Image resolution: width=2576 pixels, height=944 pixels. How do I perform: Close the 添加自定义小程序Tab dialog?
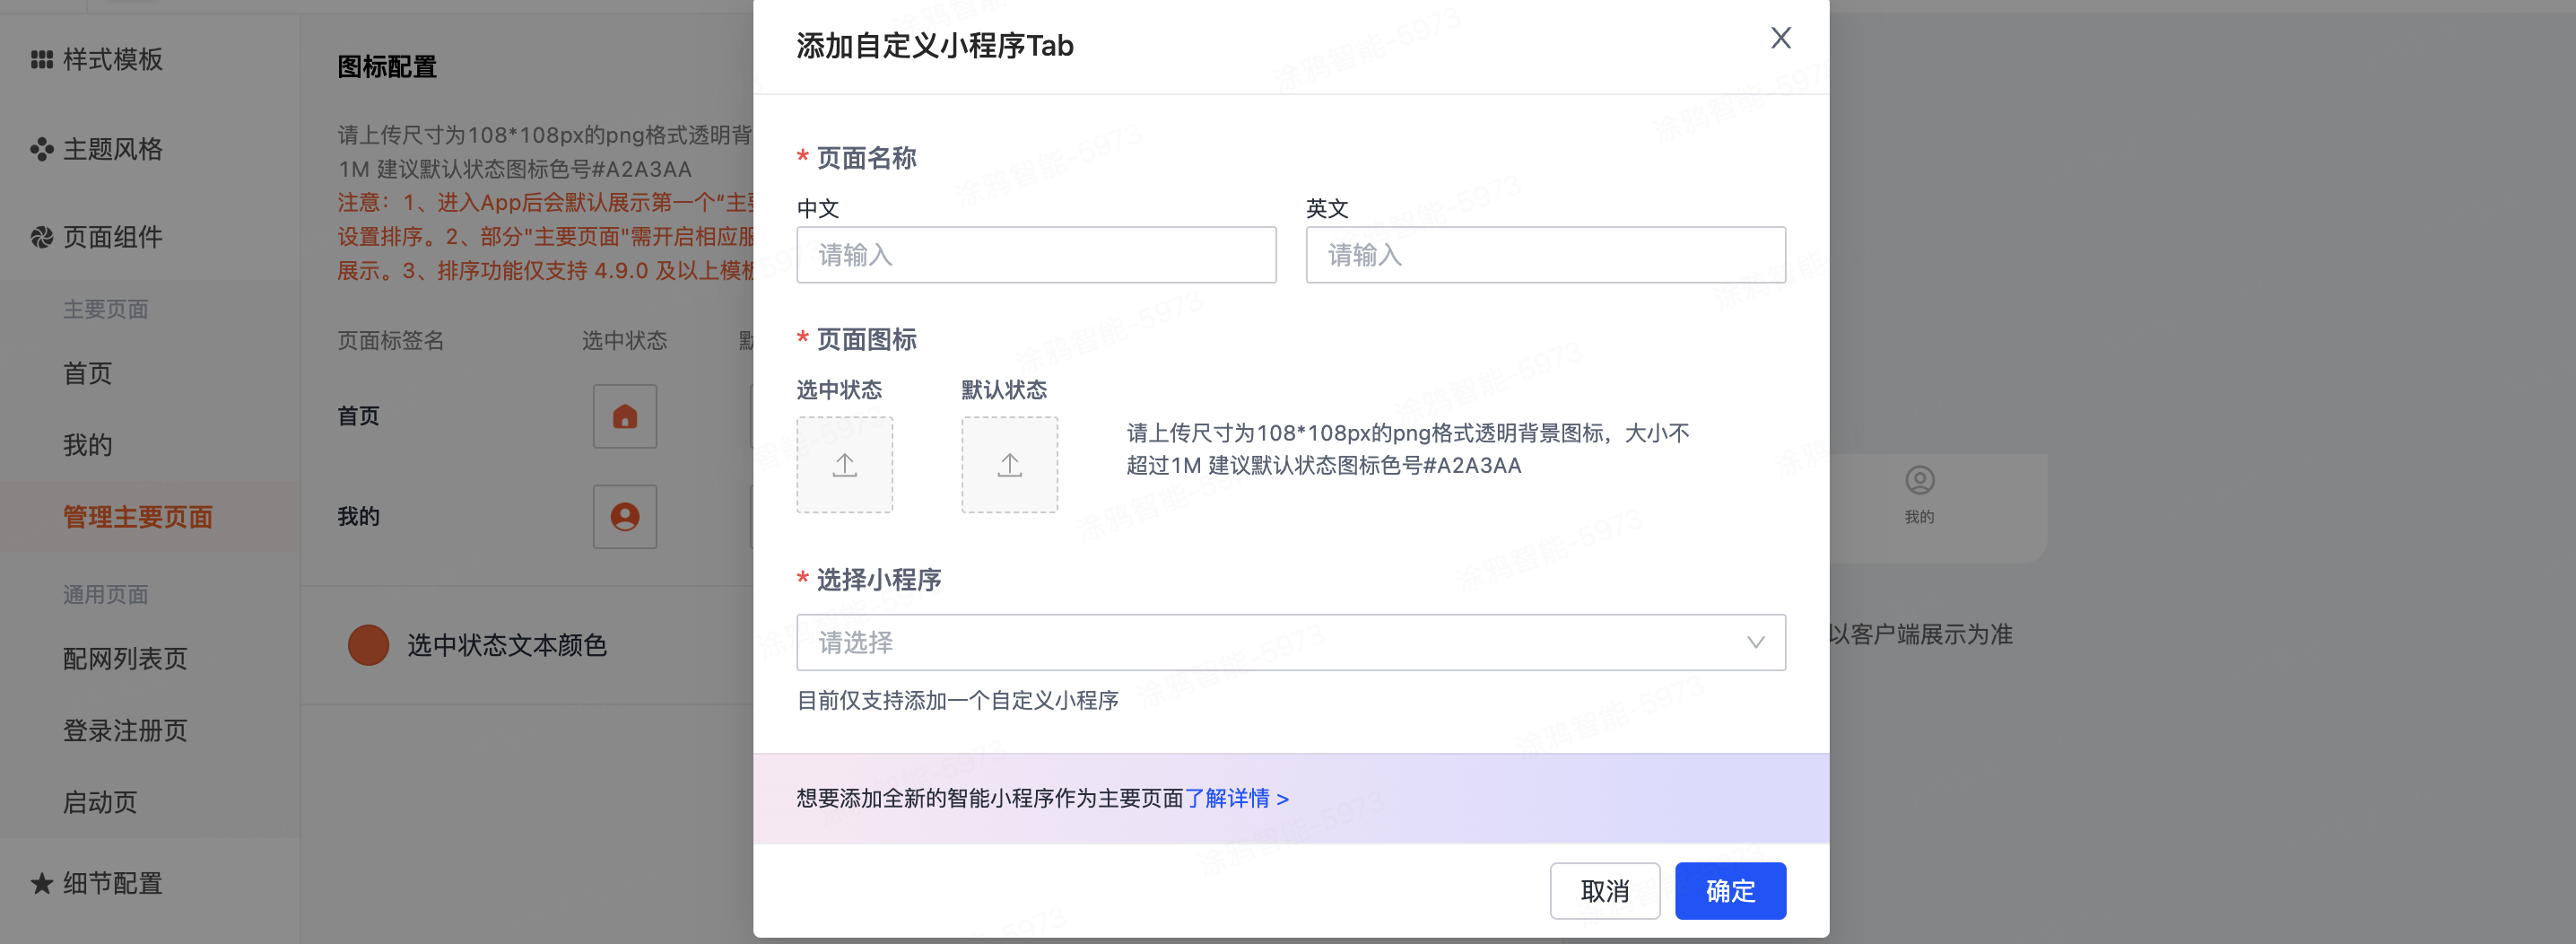click(x=1781, y=38)
